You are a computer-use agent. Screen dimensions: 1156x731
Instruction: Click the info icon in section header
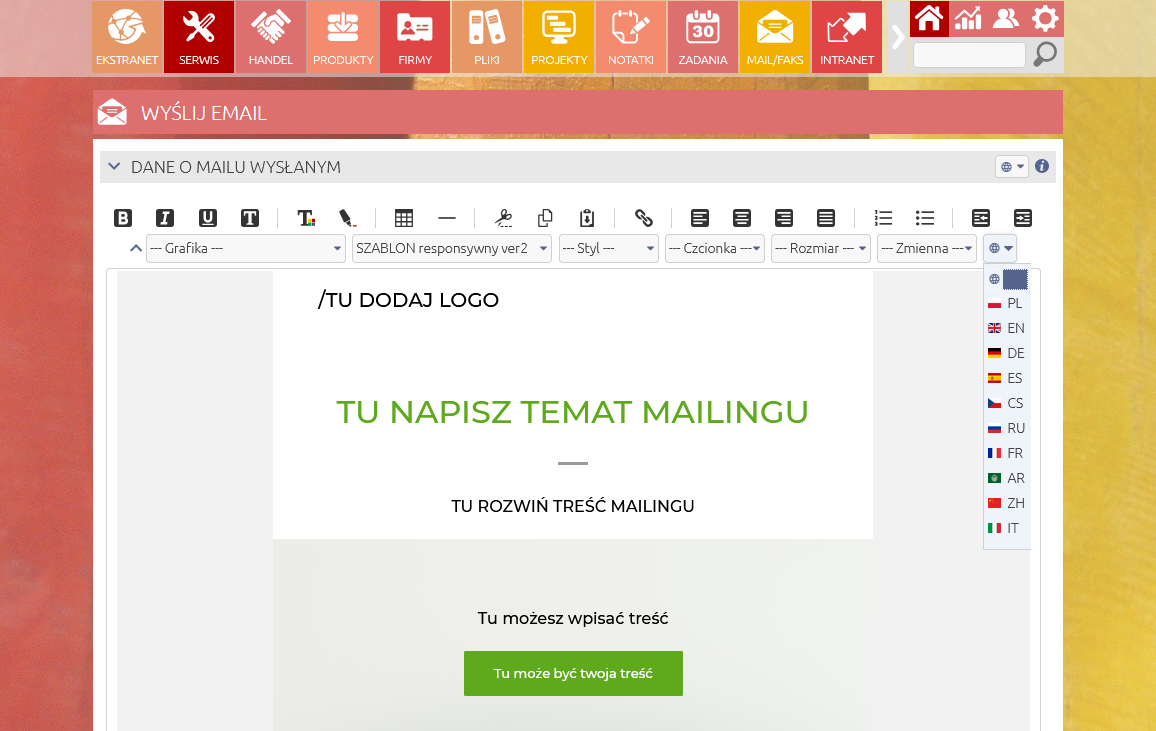(x=1042, y=166)
